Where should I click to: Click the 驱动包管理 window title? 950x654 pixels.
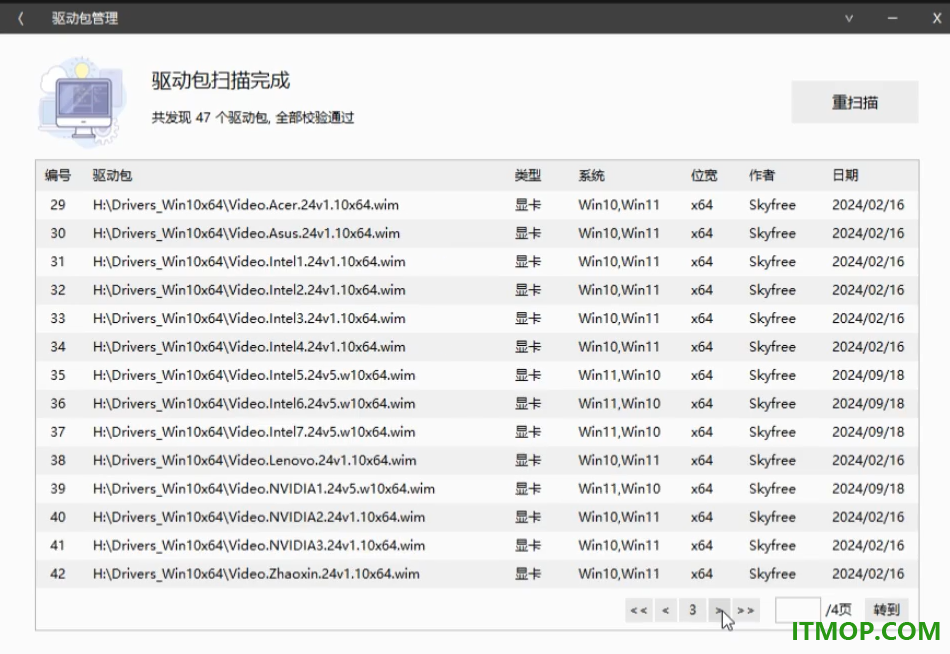85,19
